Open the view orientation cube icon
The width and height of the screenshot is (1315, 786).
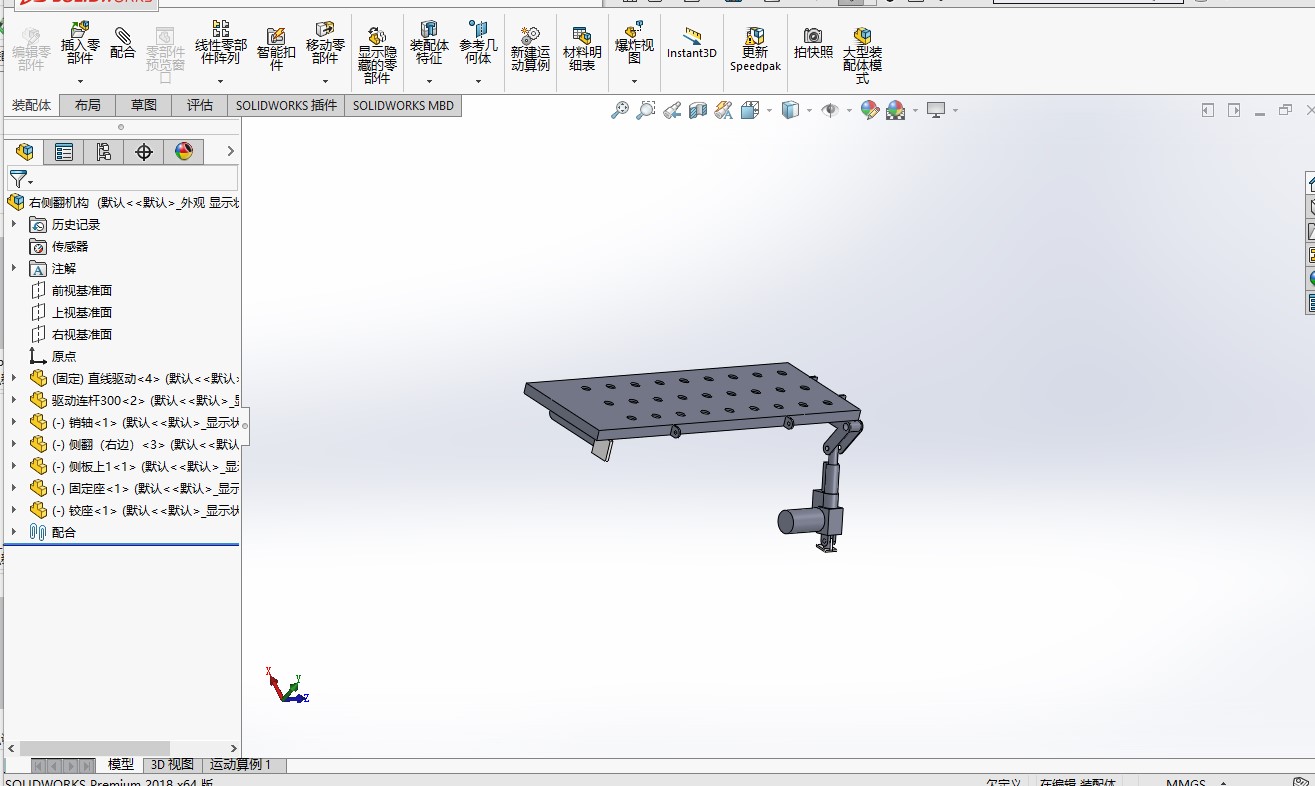pos(750,110)
